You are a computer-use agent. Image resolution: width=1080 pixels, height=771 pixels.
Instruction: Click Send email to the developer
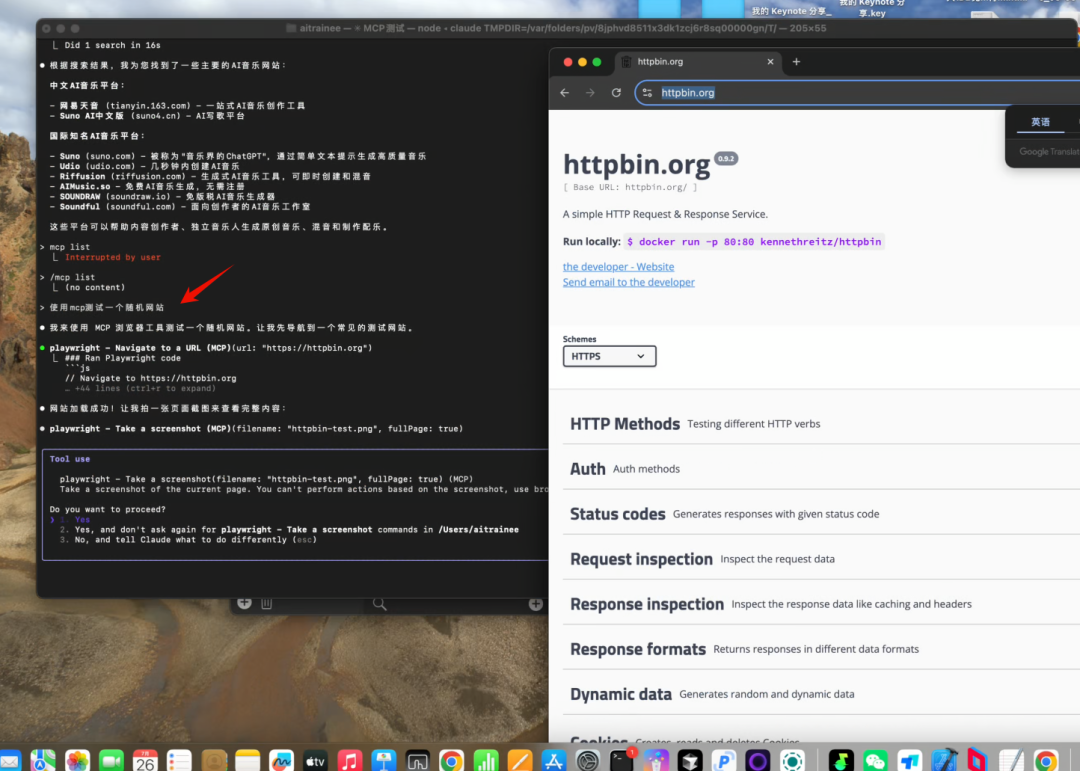point(628,282)
